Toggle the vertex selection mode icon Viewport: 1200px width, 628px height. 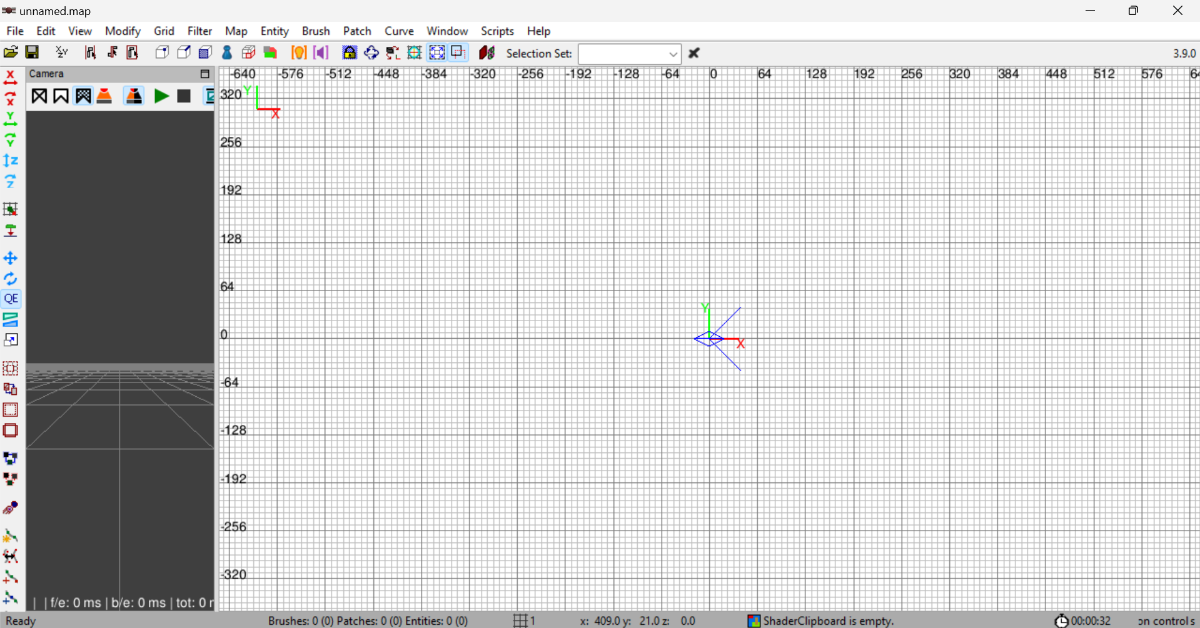point(162,52)
